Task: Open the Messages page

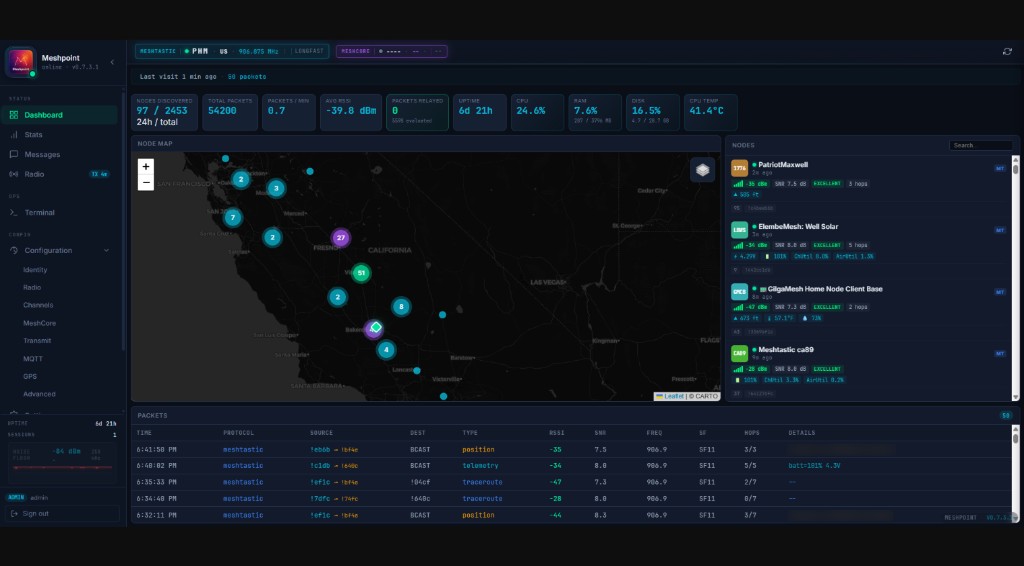Action: [42, 155]
